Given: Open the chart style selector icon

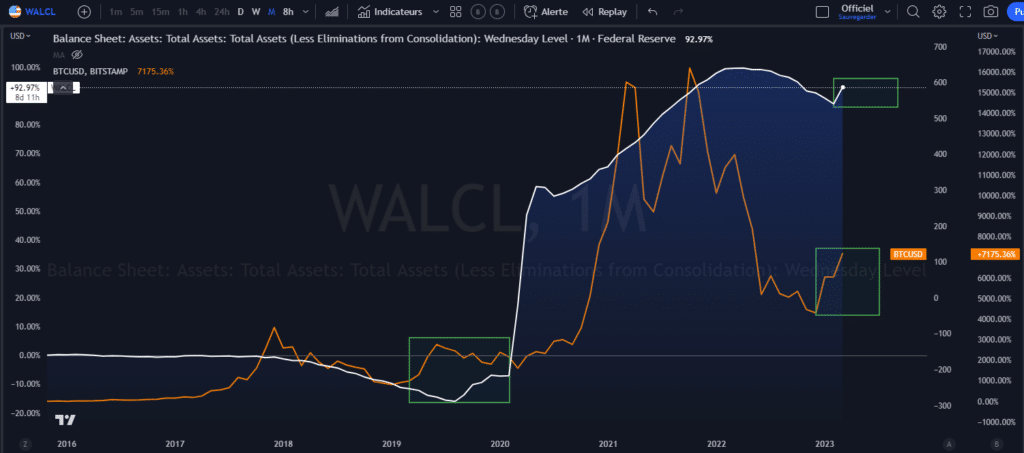Looking at the screenshot, I should pyautogui.click(x=332, y=12).
